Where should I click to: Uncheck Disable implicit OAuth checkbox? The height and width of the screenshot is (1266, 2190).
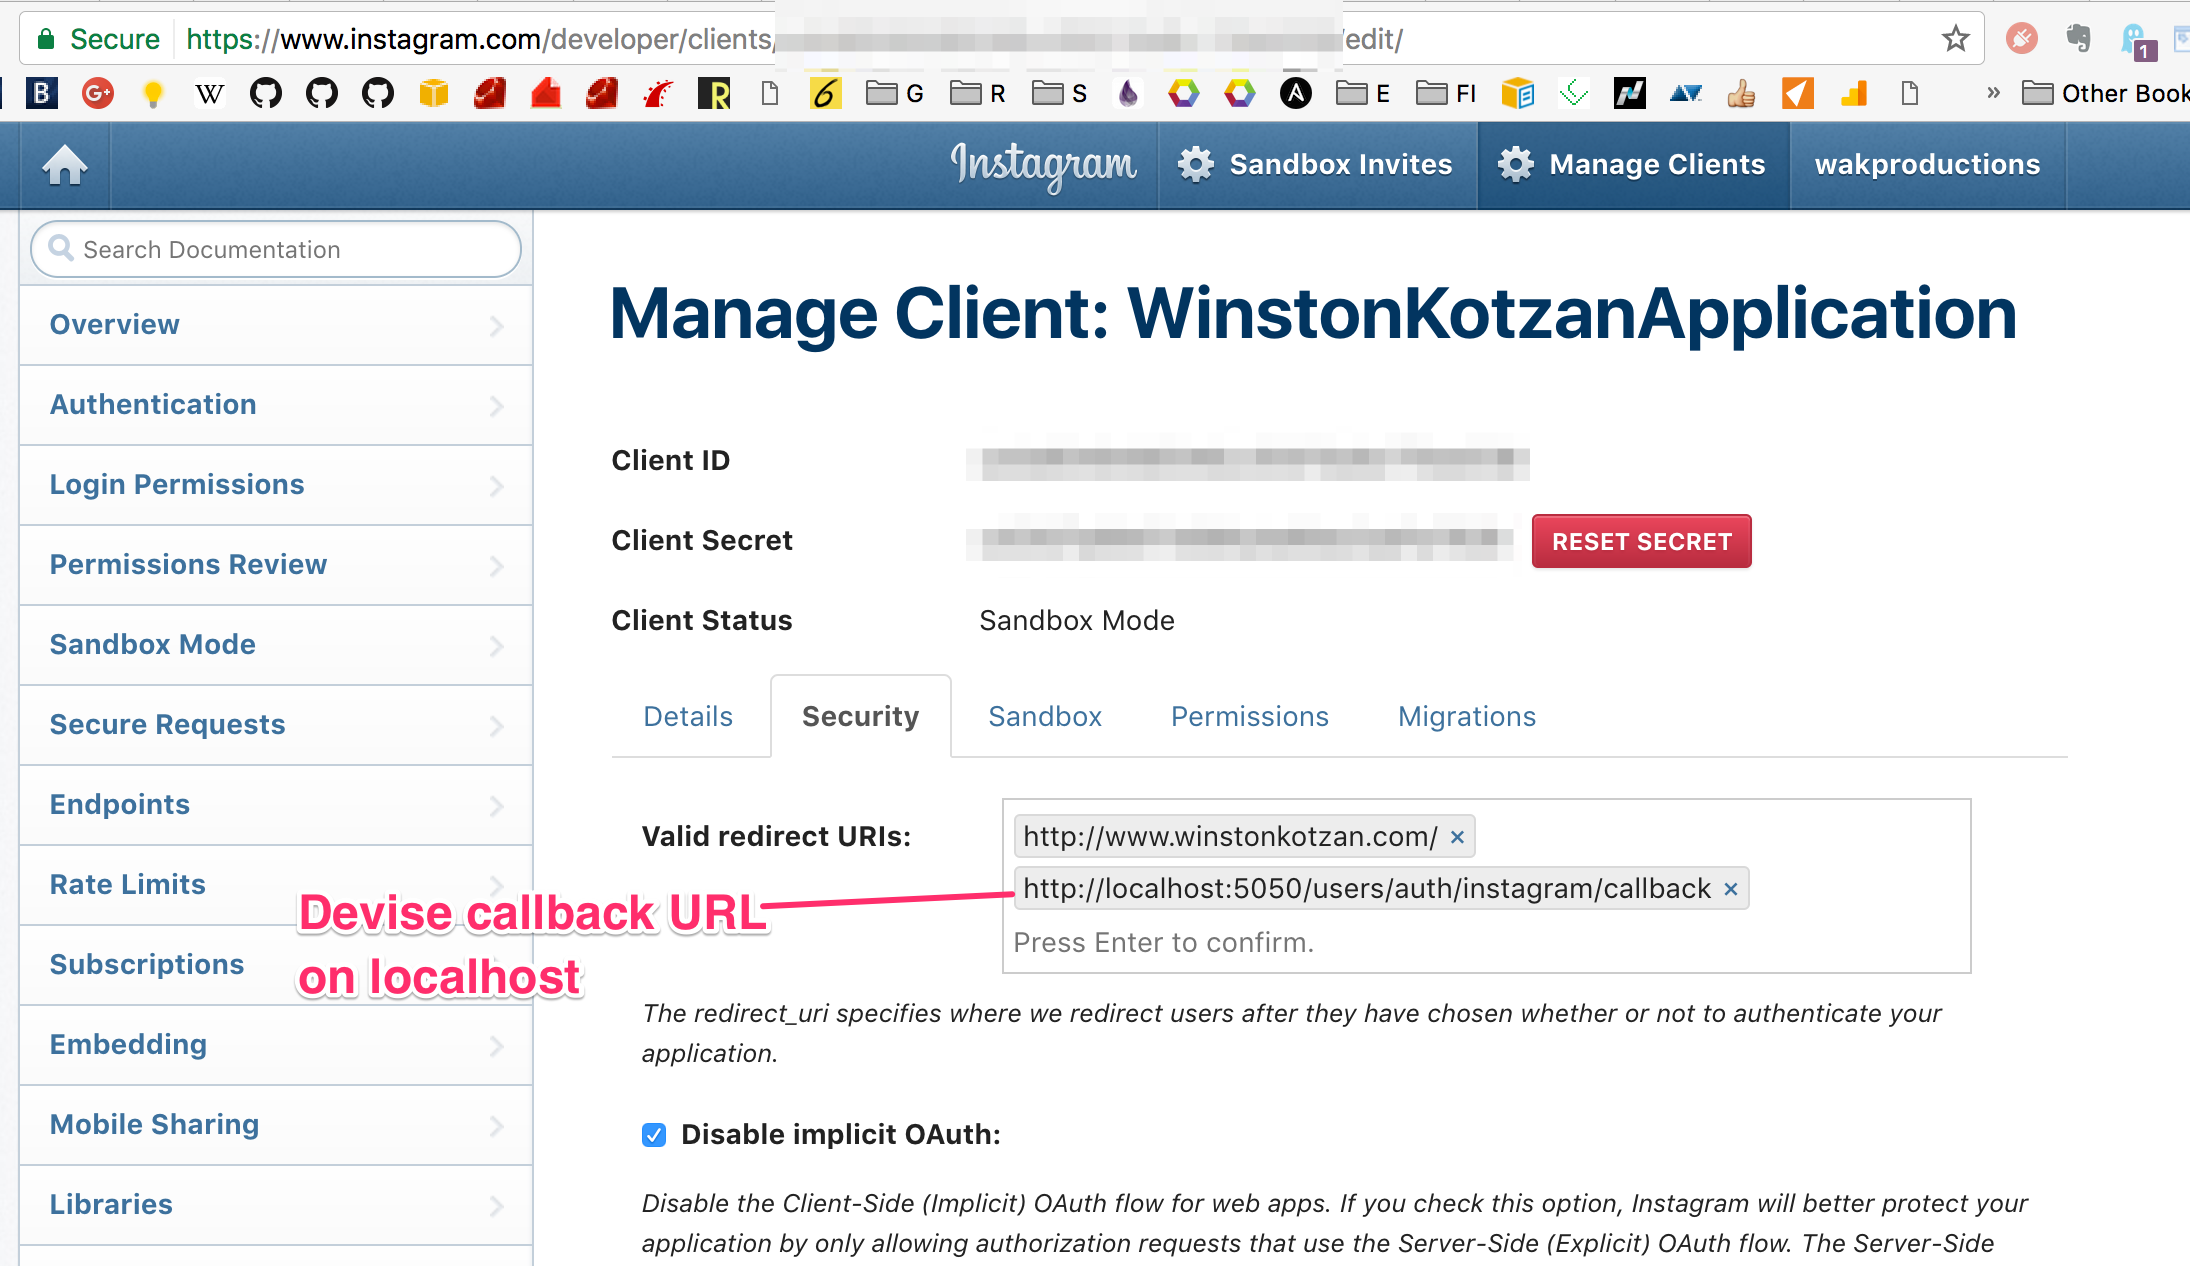[654, 1135]
